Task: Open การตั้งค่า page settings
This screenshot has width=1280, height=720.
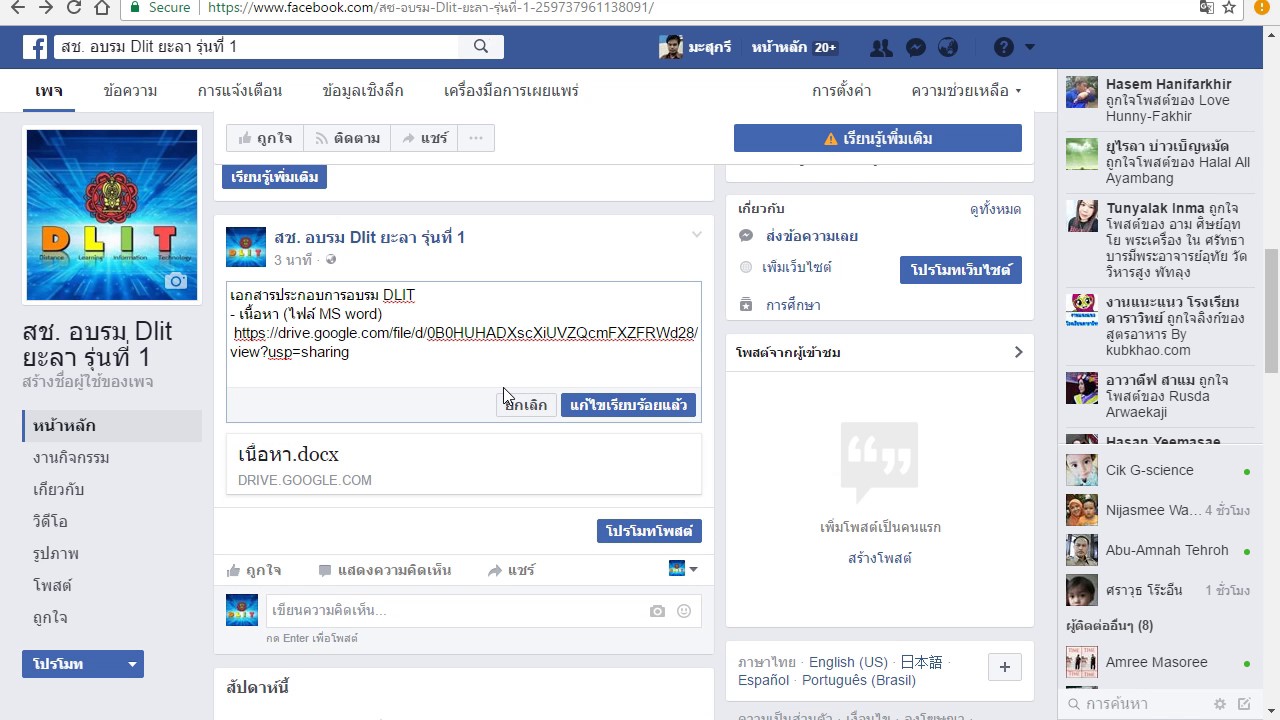Action: (841, 91)
